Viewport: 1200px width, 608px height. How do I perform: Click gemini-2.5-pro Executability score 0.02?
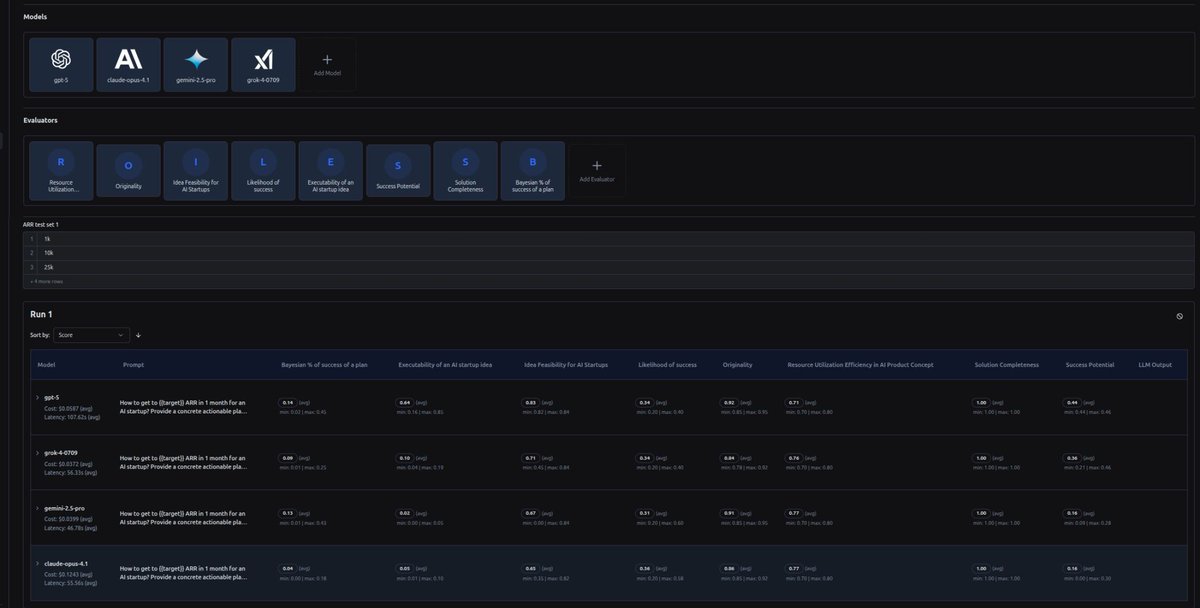405,513
